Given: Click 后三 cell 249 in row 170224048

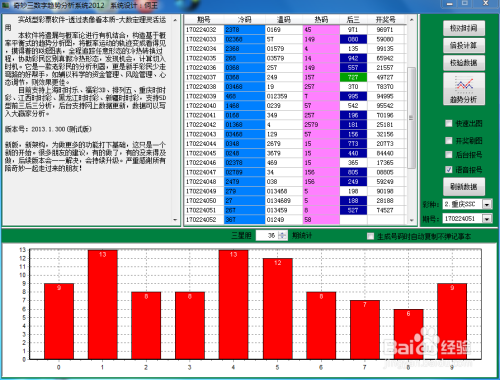Looking at the screenshot, I should click(353, 182).
